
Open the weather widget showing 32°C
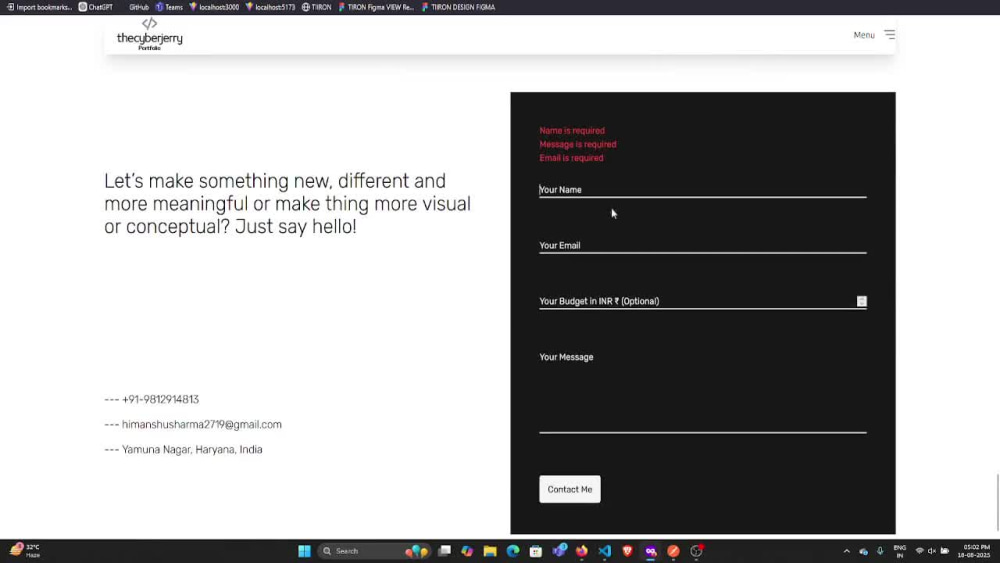26,551
